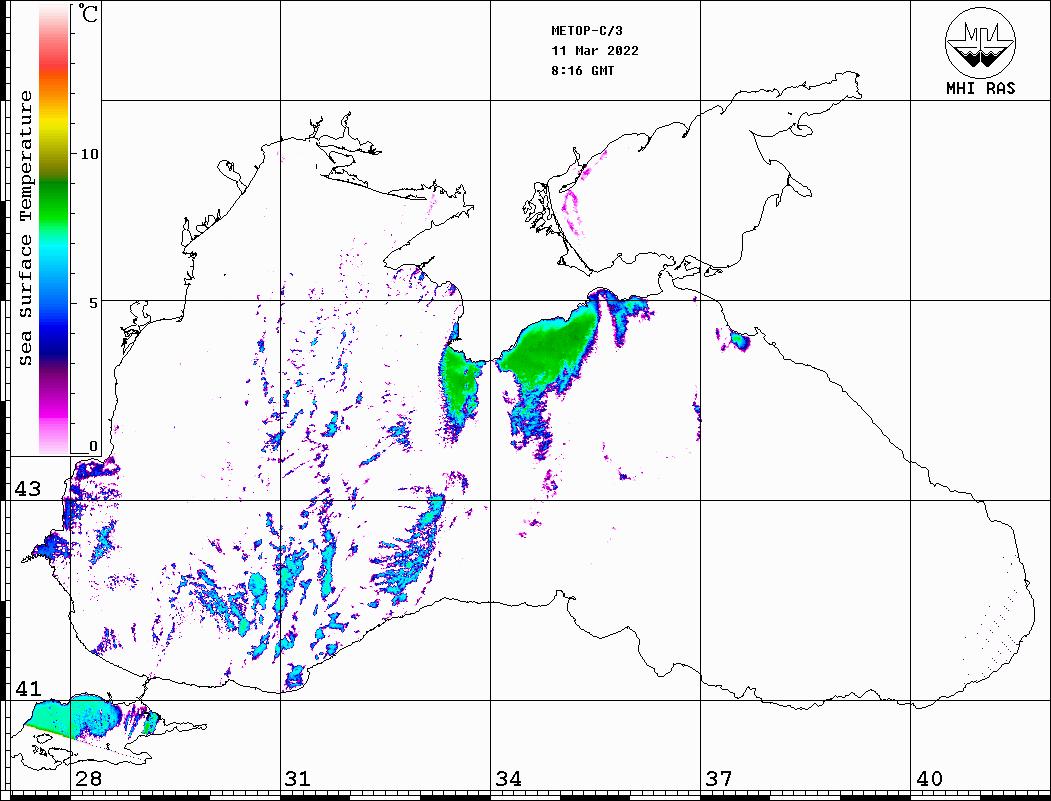Screen dimensions: 1051x801
Task: Click the small cyan patch near Novorossiysk coast
Action: [739, 341]
